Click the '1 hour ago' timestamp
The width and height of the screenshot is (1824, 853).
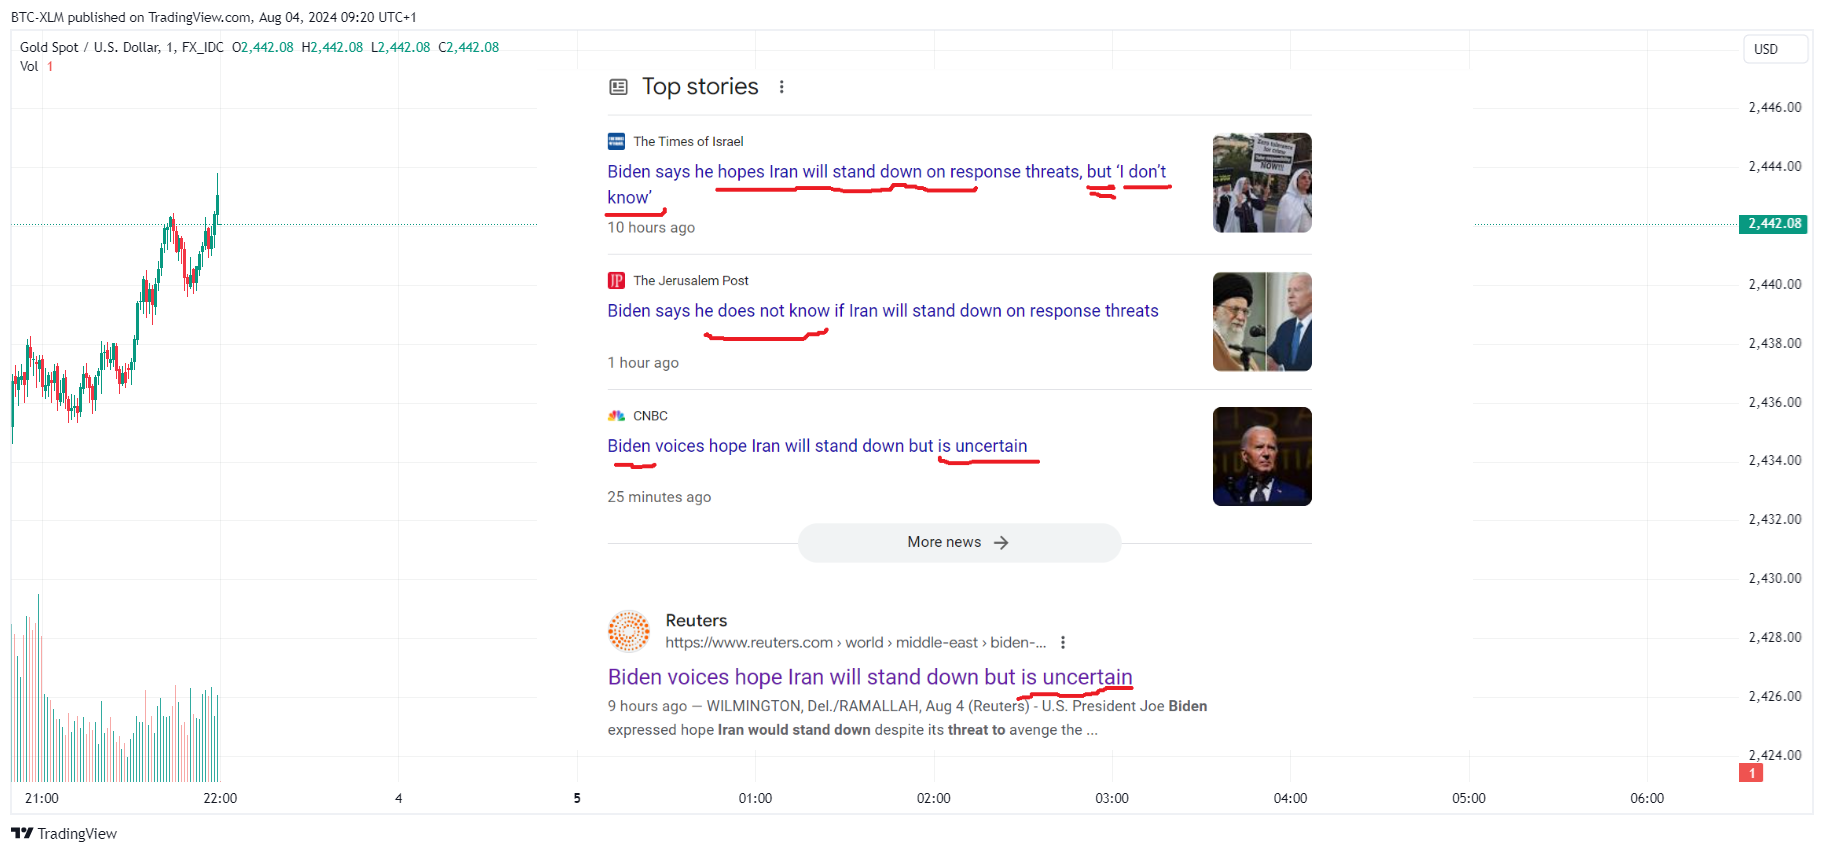point(643,363)
